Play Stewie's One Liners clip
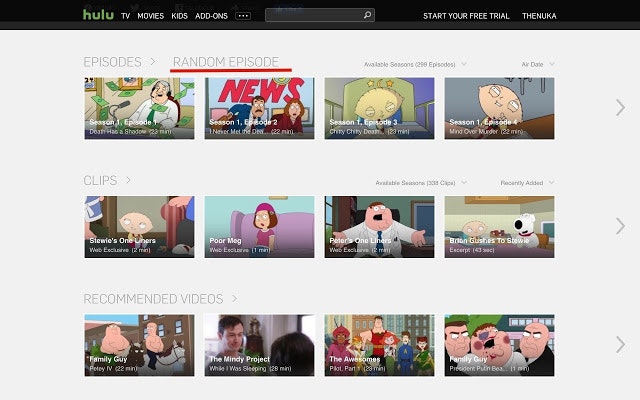 click(x=139, y=227)
